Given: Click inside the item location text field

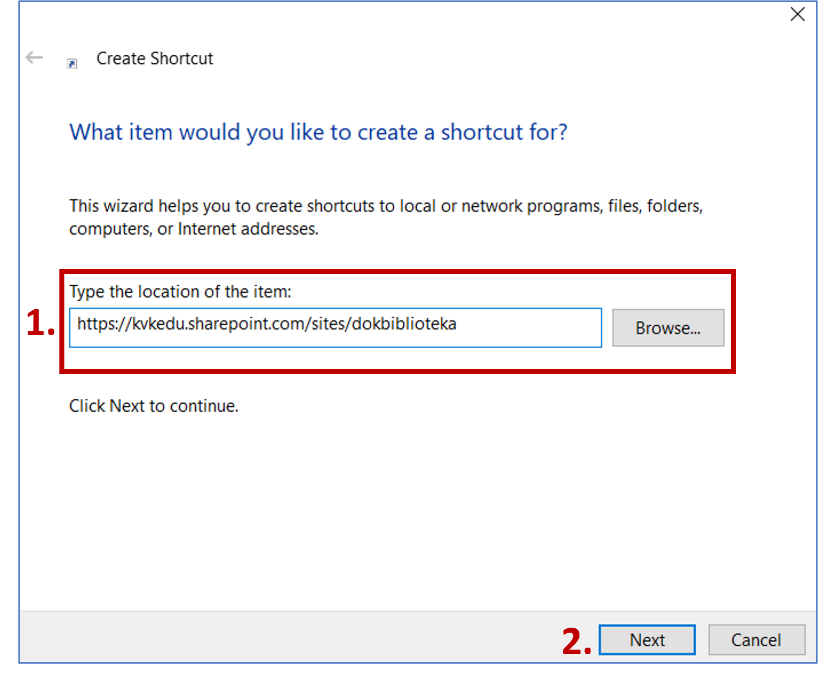Looking at the screenshot, I should 335,327.
